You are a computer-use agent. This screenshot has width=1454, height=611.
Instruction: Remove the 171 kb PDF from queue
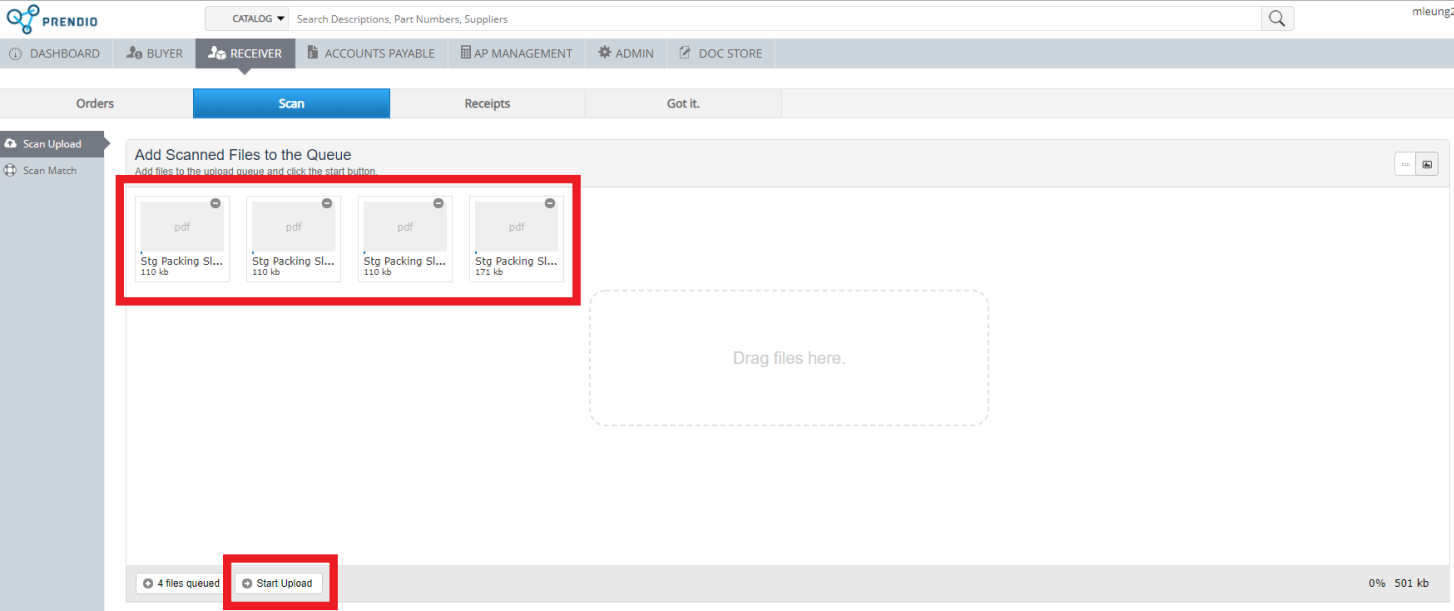(549, 203)
